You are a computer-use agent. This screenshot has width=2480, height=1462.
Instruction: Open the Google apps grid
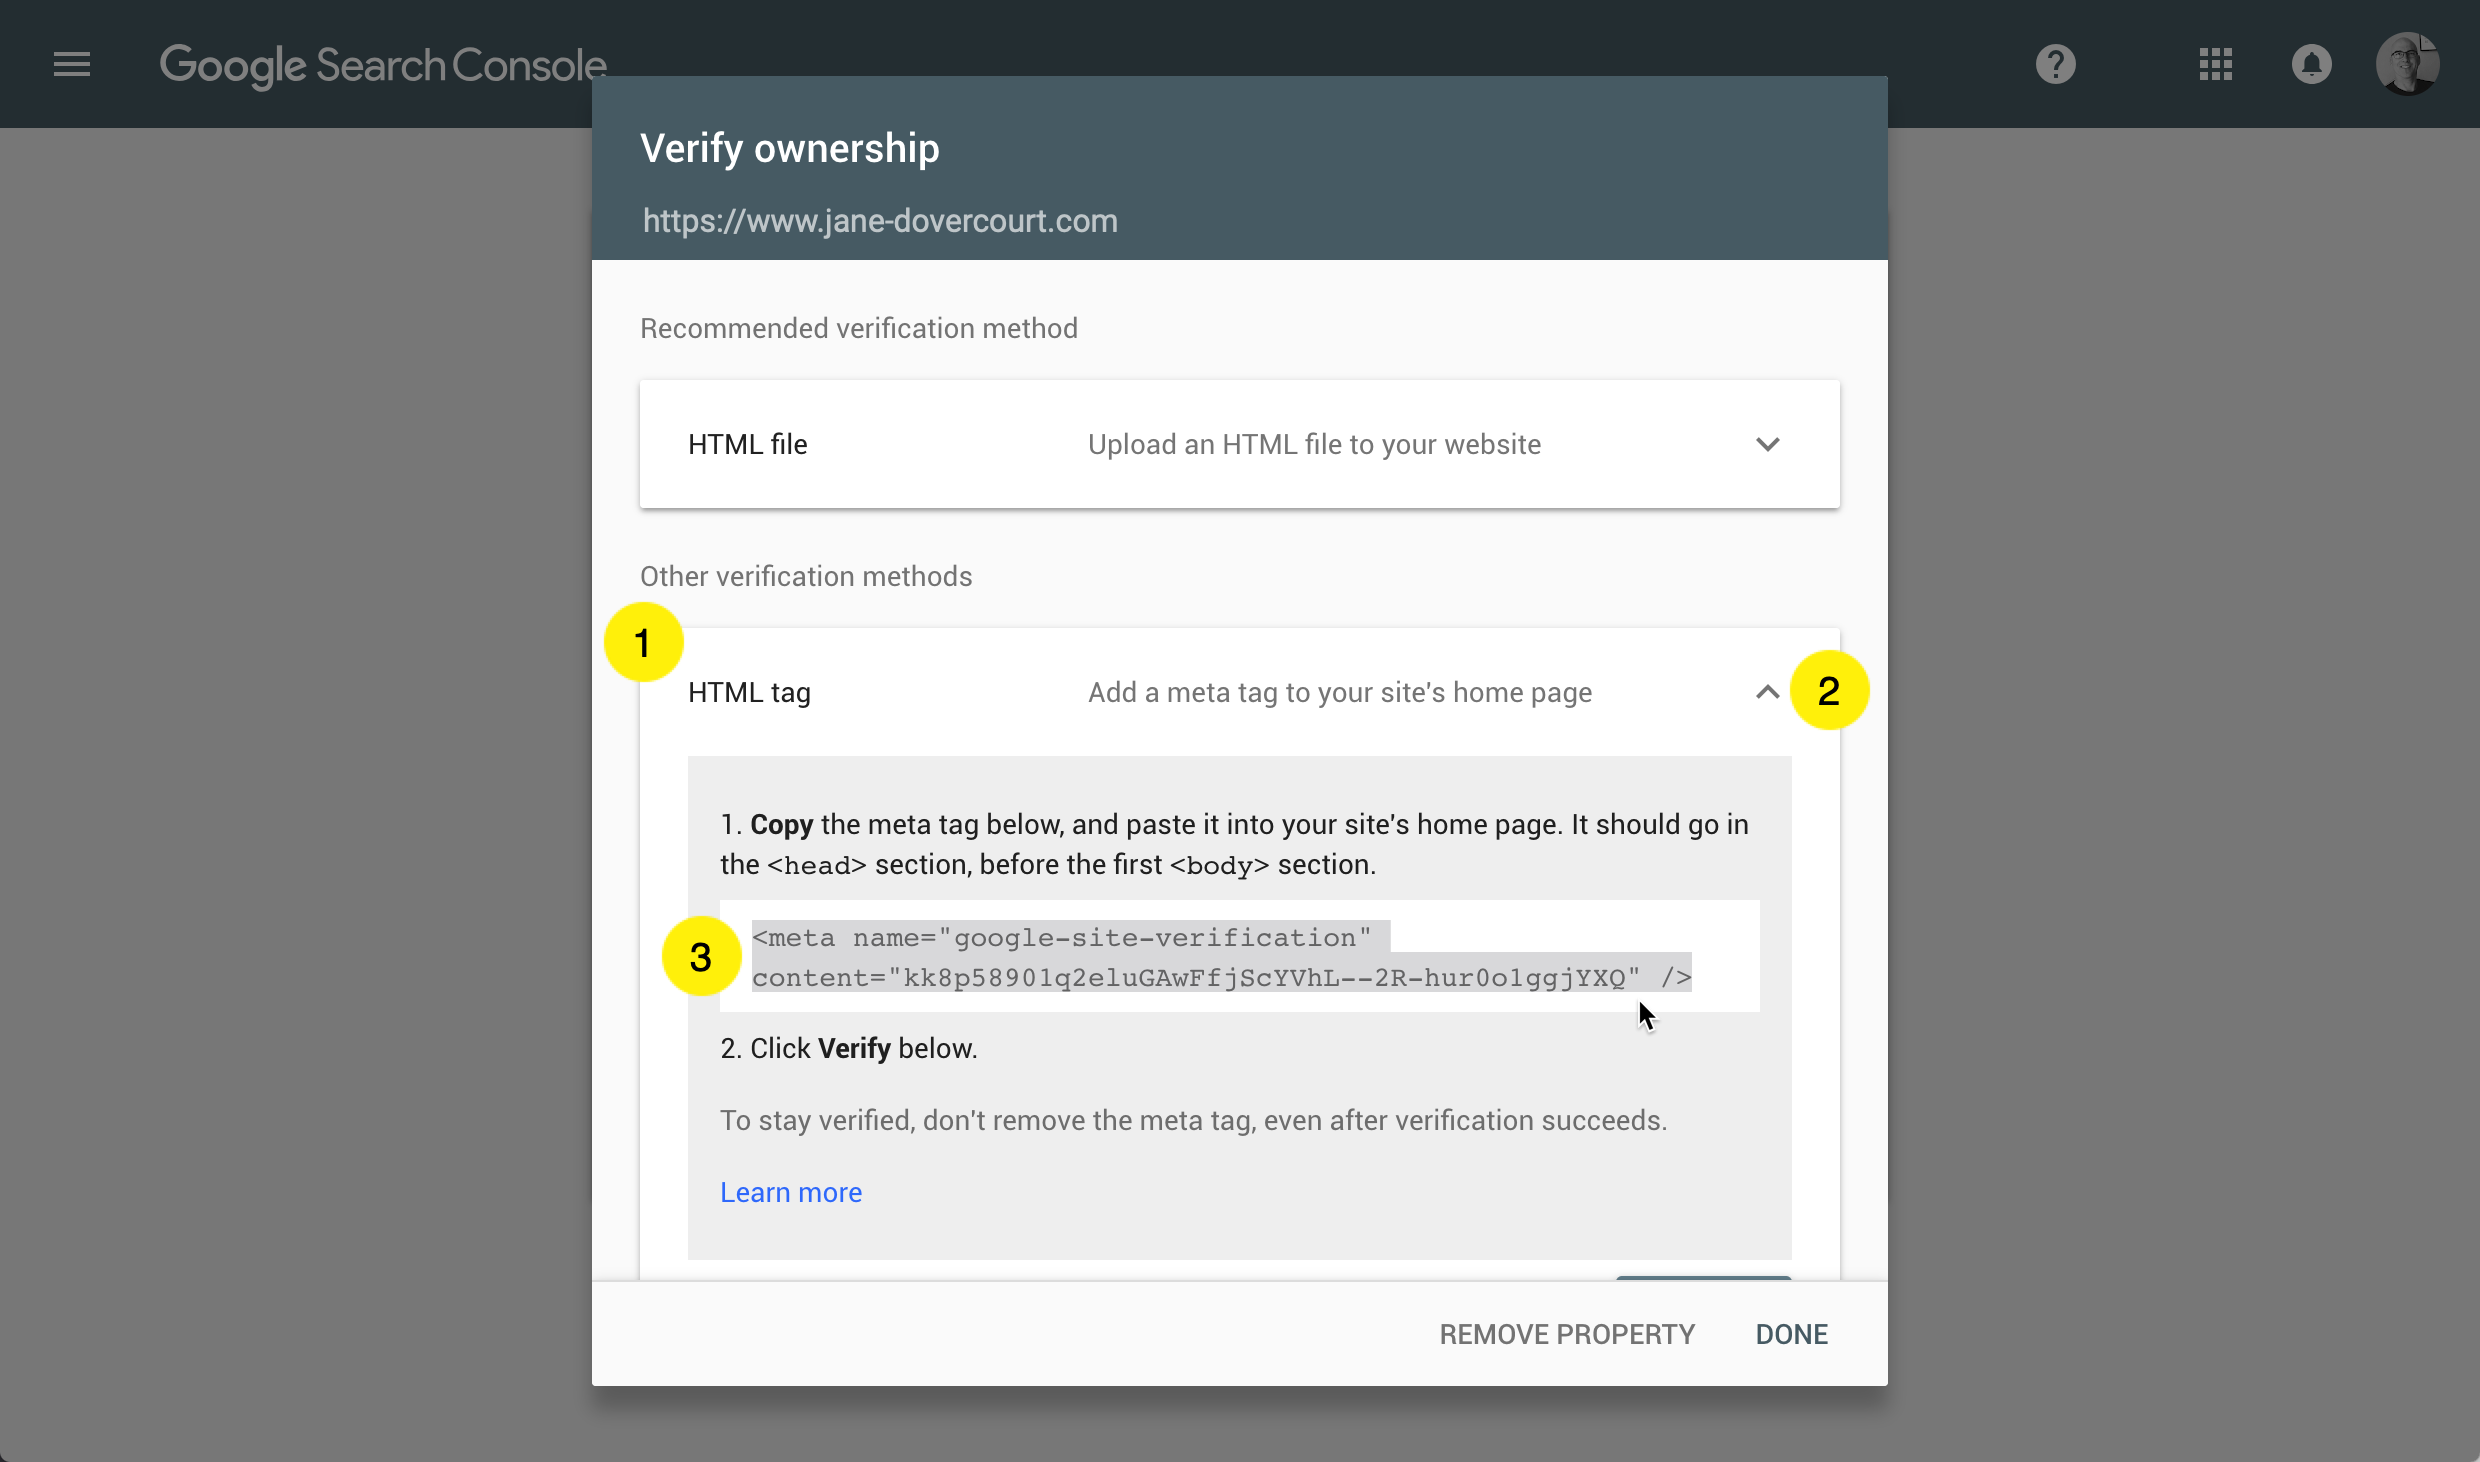pyautogui.click(x=2215, y=65)
